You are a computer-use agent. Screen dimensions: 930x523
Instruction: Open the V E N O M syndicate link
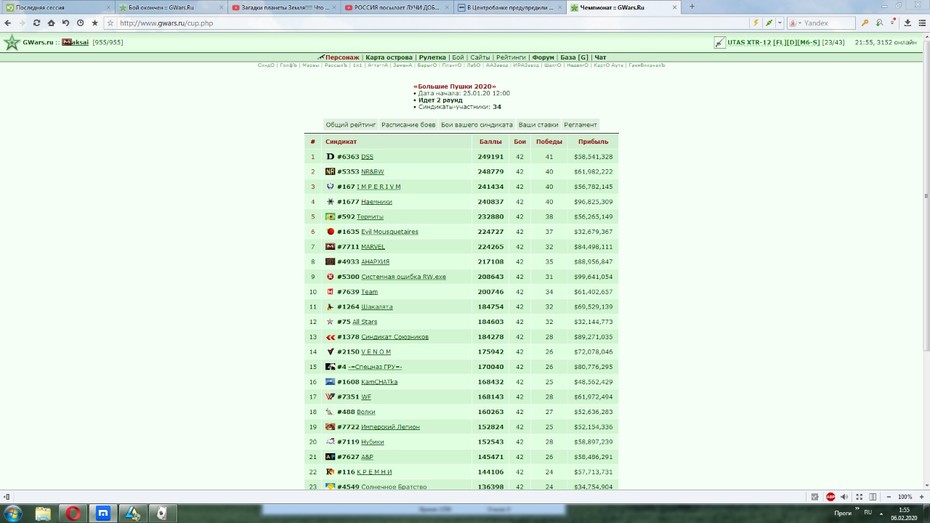coord(376,352)
